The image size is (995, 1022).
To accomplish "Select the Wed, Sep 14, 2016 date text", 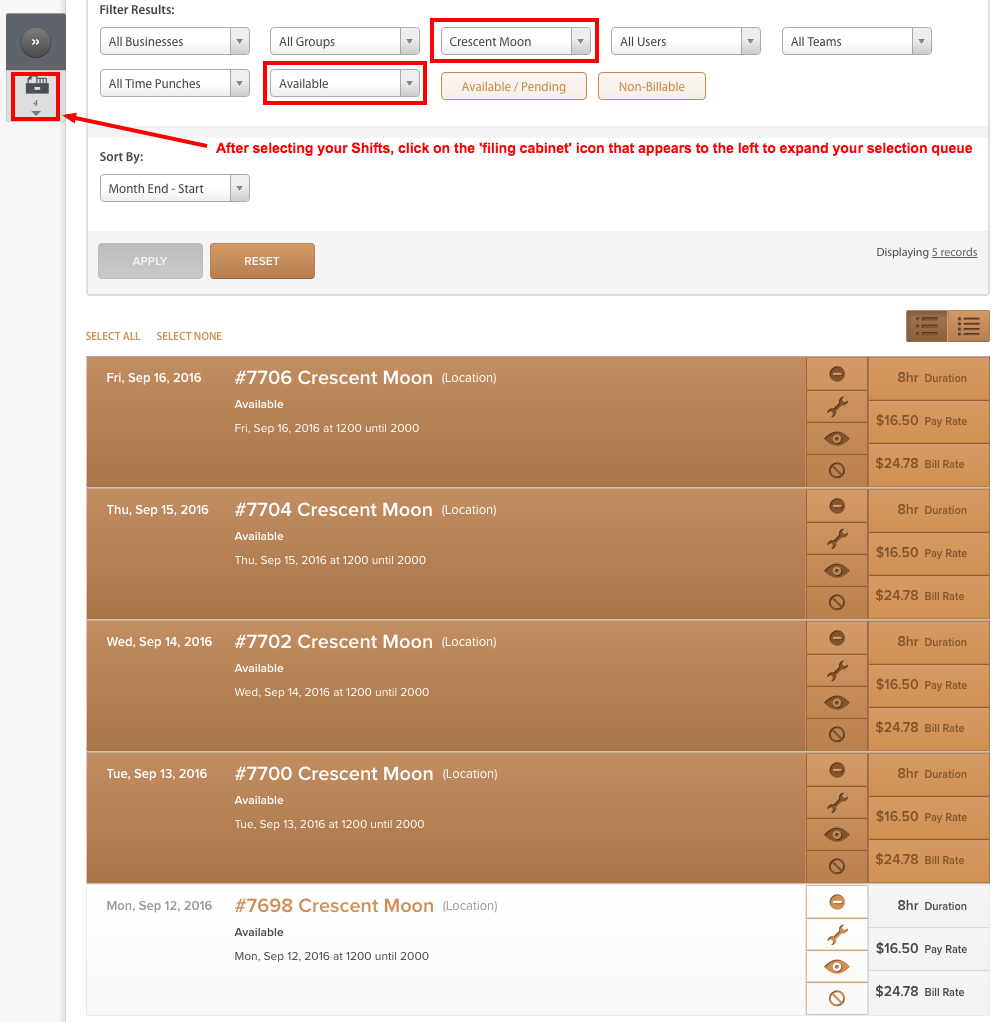I will pos(159,642).
